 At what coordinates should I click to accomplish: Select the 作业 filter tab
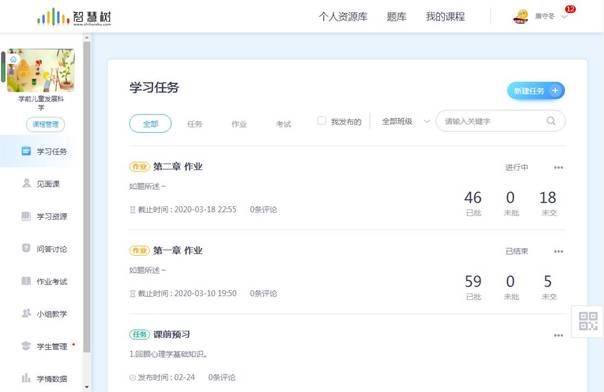[239, 124]
